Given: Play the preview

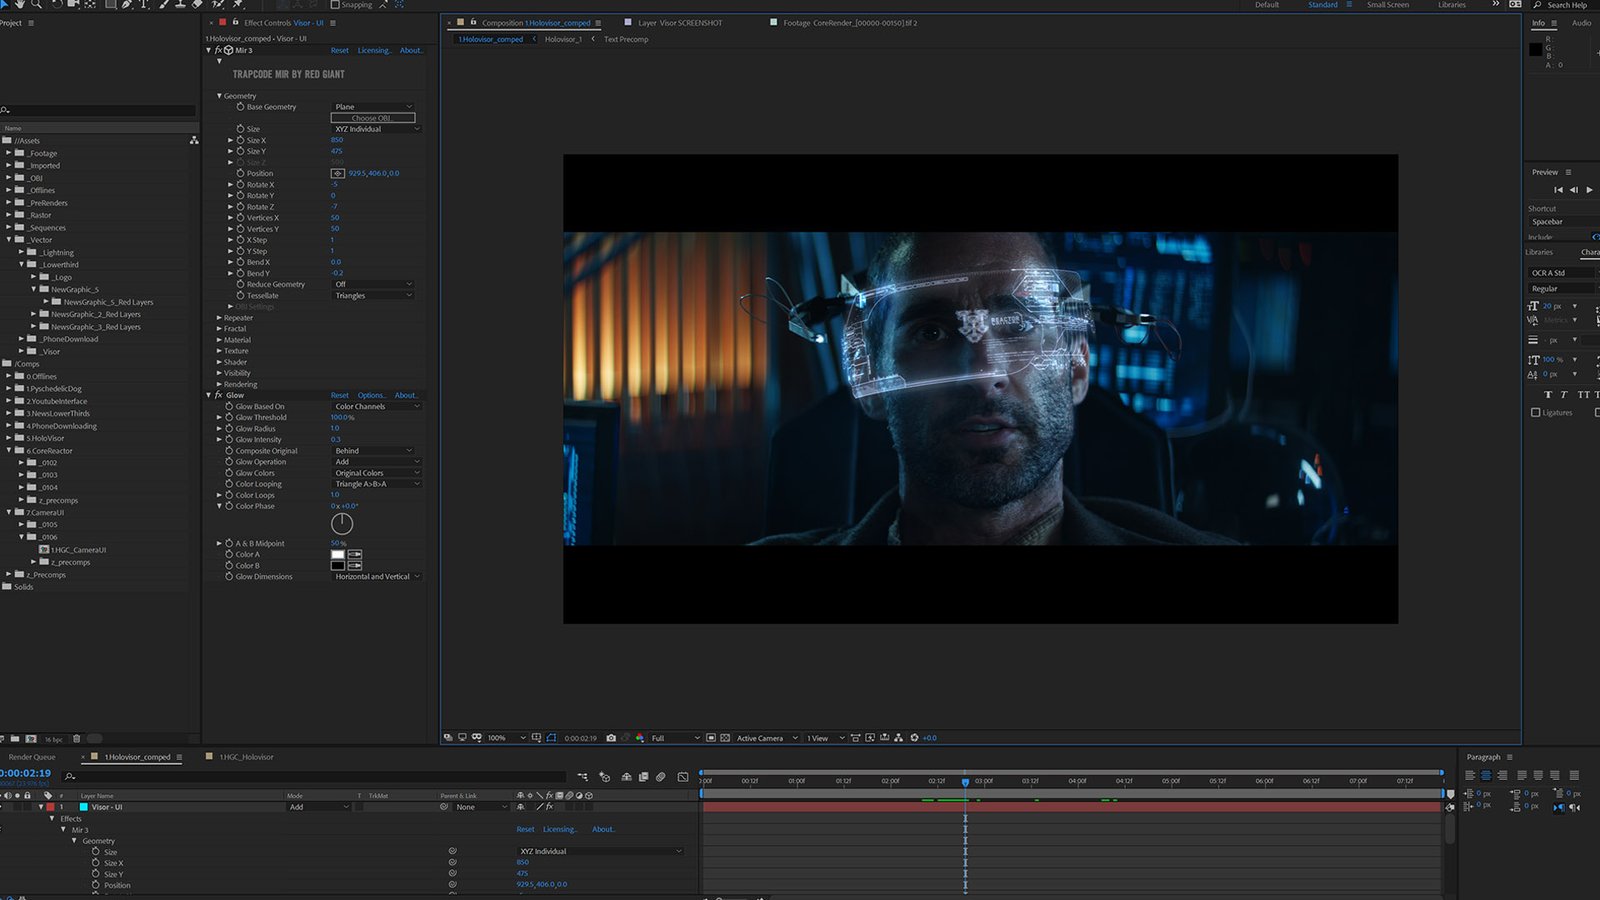Looking at the screenshot, I should point(1589,189).
